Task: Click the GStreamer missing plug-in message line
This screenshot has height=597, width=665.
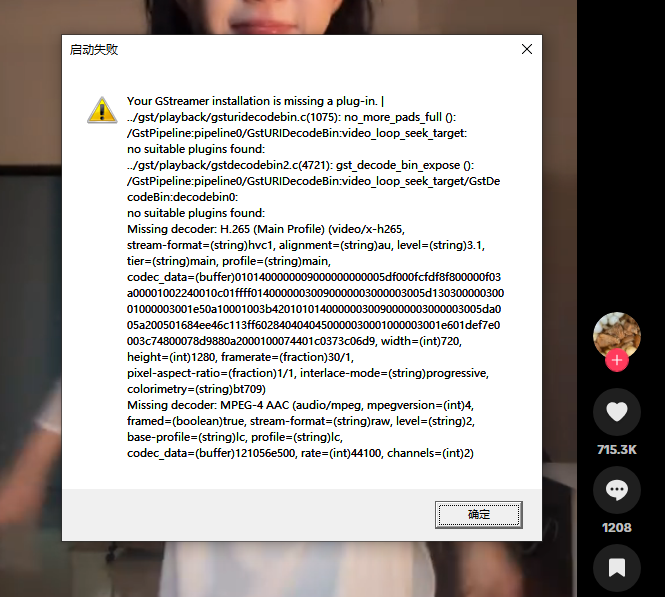Action: click(255, 101)
